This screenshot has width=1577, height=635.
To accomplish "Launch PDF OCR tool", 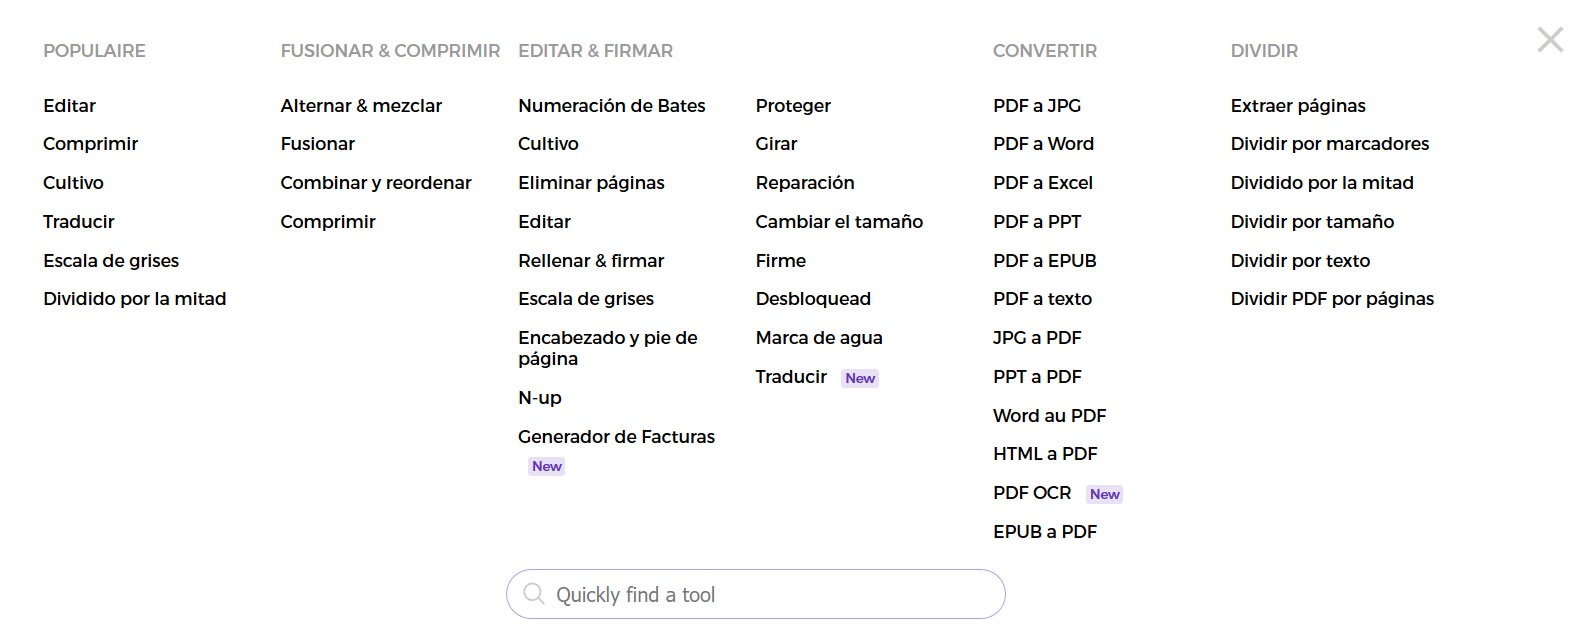I will 1031,493.
